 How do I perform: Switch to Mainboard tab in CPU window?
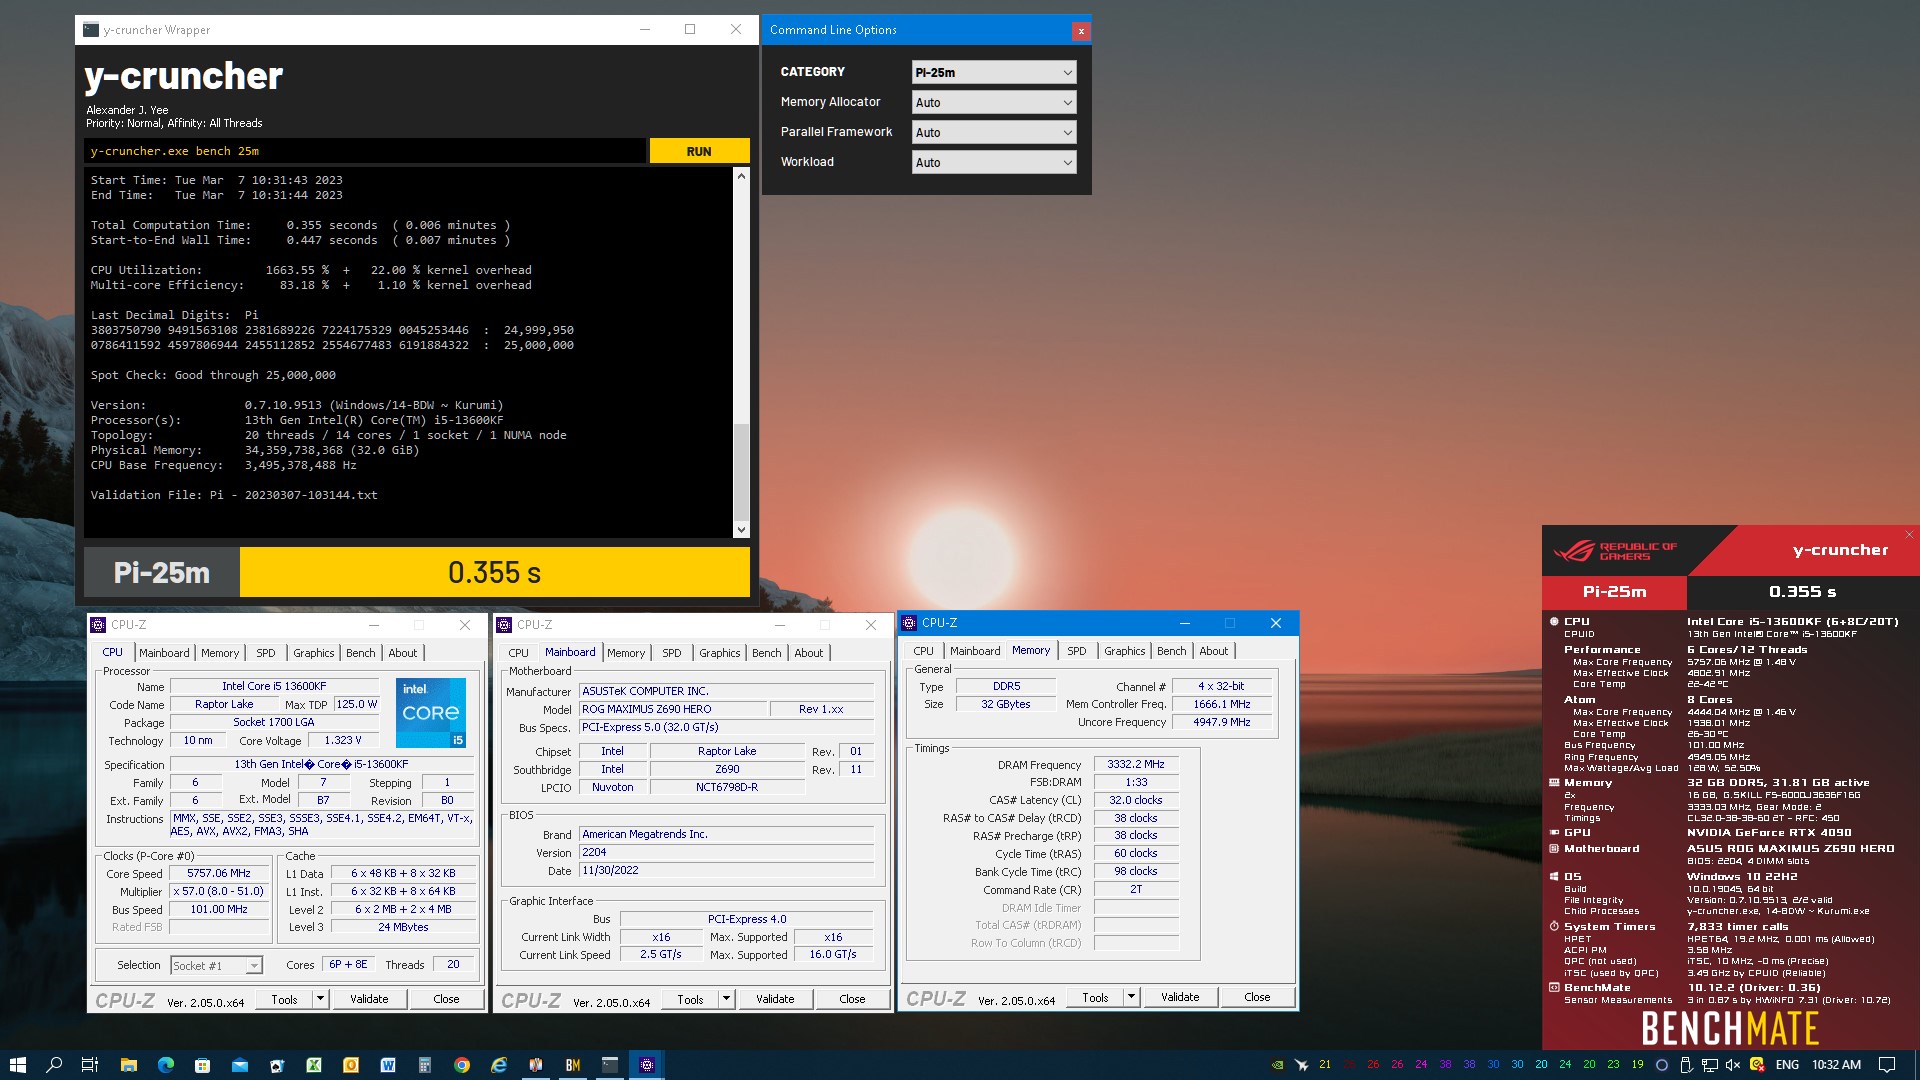164,653
